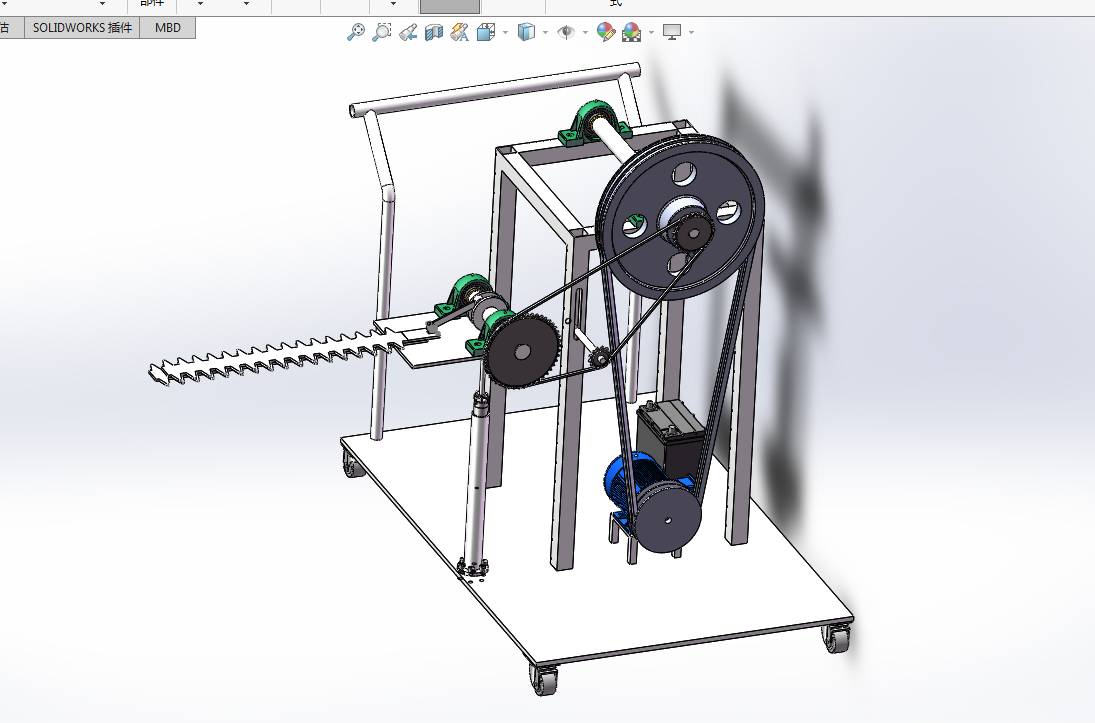Open the Edit Appearance color ball

[605, 32]
